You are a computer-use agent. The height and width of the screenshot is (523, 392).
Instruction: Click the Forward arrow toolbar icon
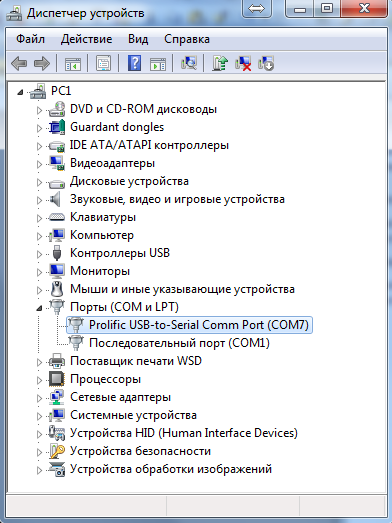[42, 63]
